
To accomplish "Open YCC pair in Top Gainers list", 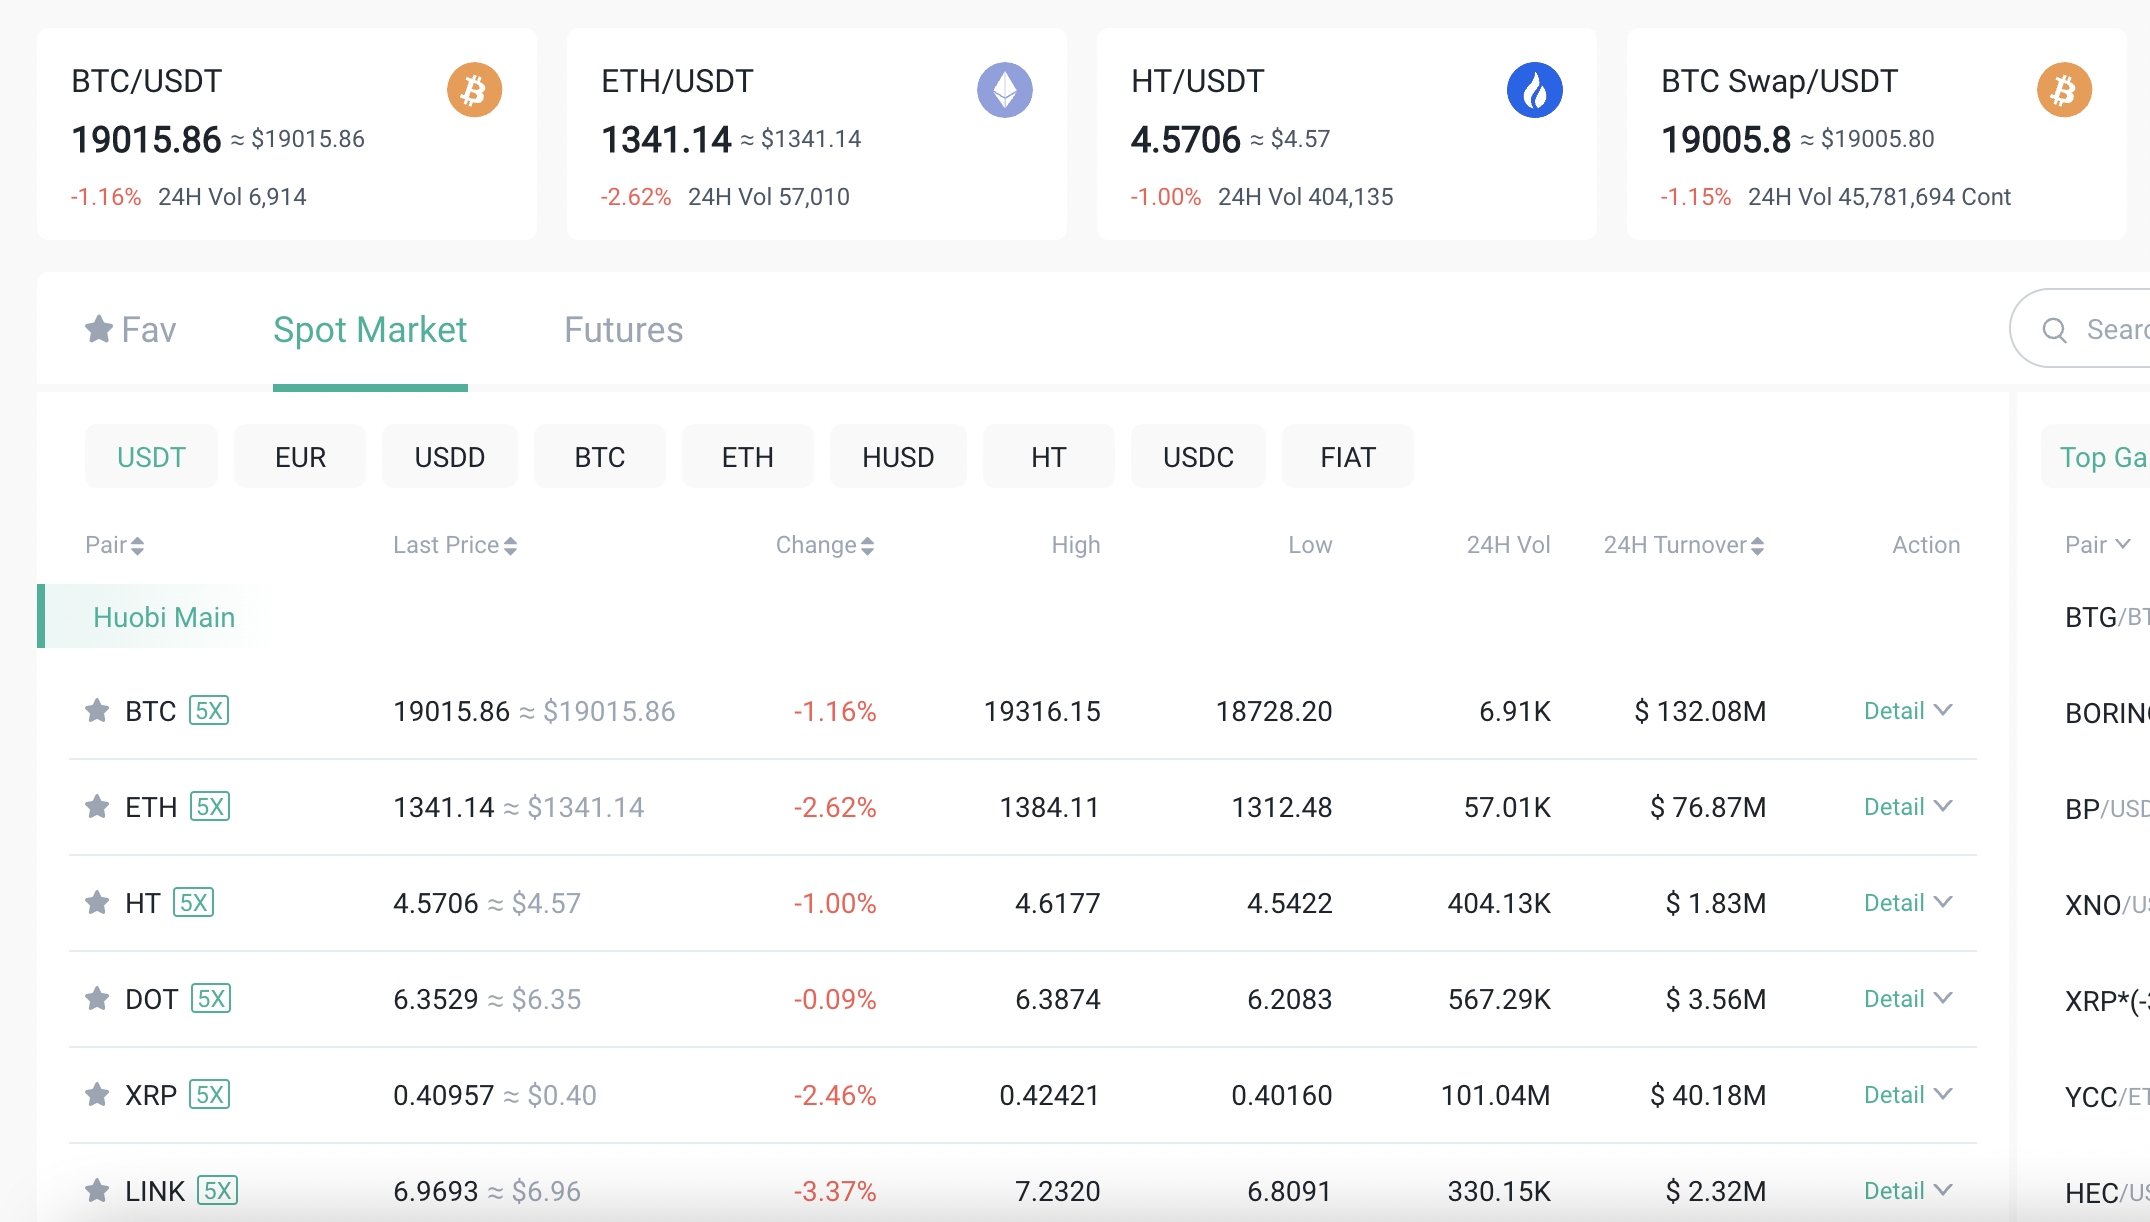I will pyautogui.click(x=2106, y=1097).
